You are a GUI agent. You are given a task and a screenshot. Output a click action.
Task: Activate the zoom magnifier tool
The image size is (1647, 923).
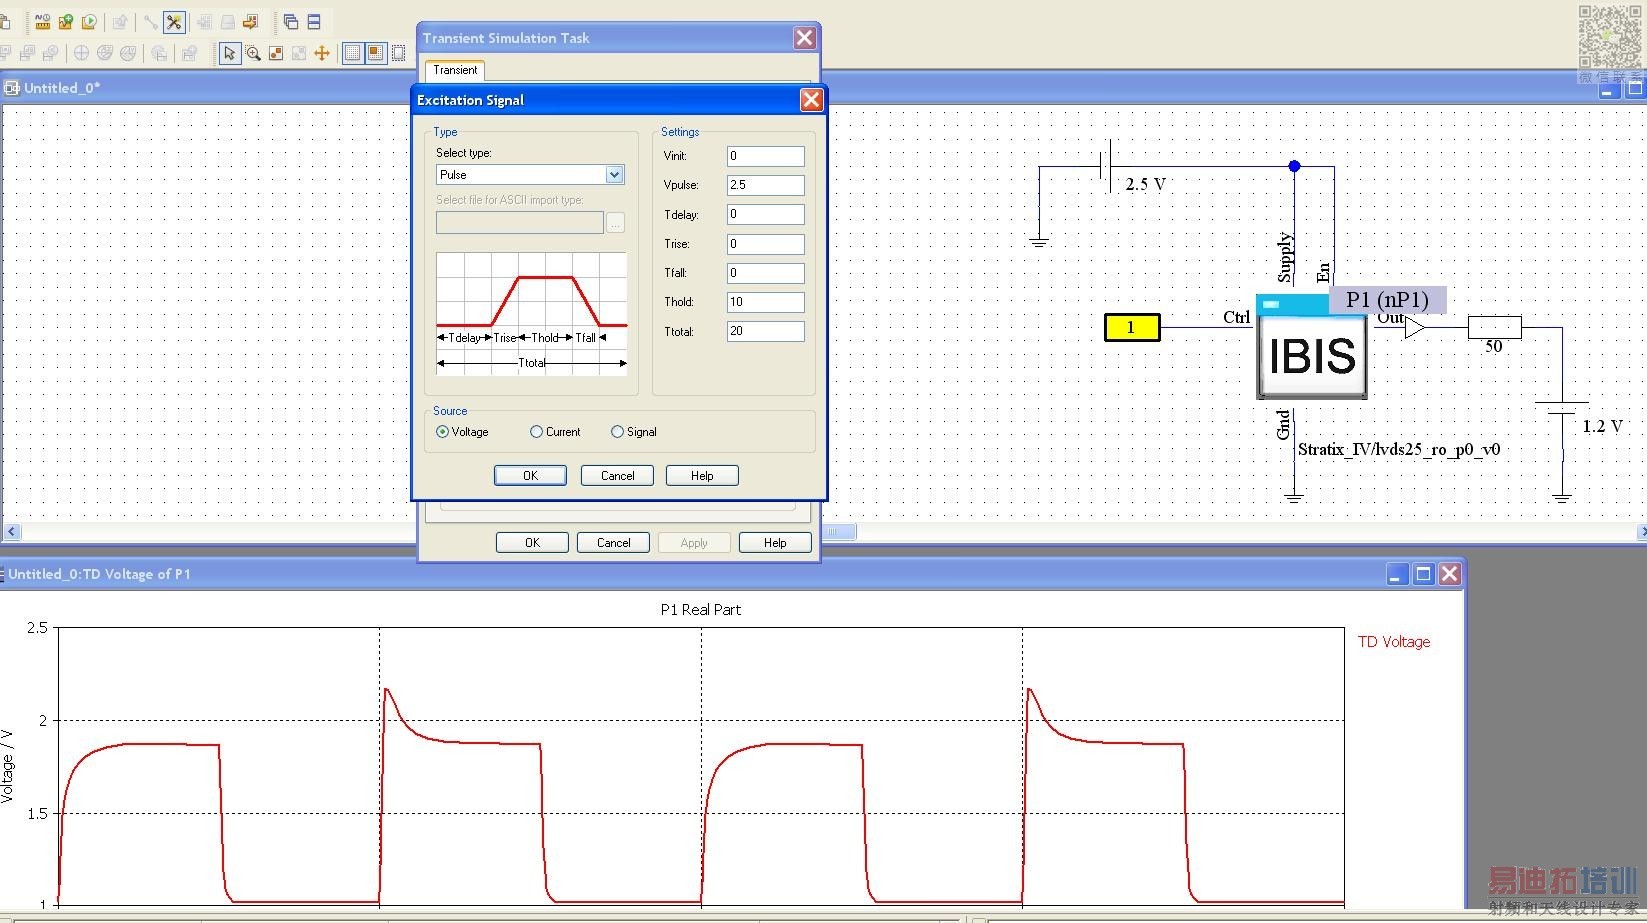click(x=253, y=53)
